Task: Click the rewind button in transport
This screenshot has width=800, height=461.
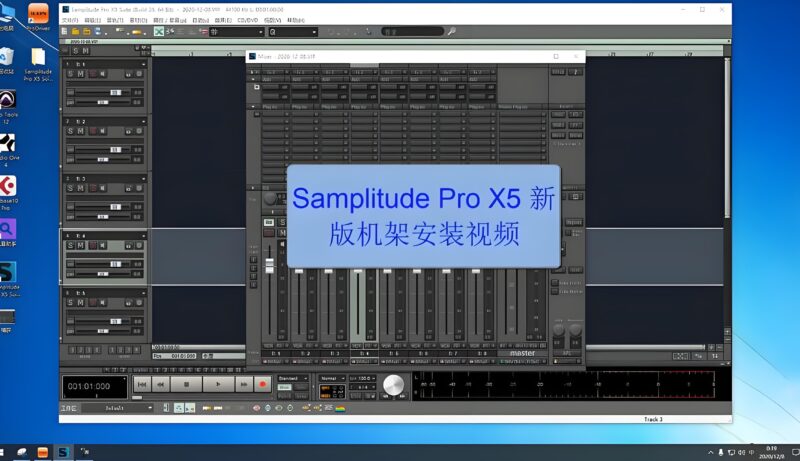Action: coord(160,384)
